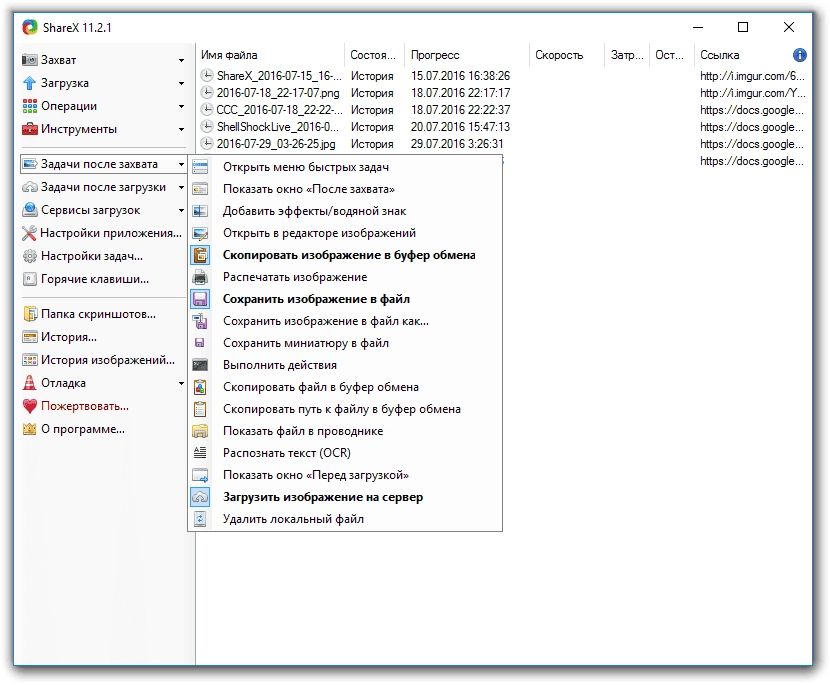The width and height of the screenshot is (830, 685).
Task: Disable Скопировать изображение в буфер обмена task
Action: tap(344, 255)
